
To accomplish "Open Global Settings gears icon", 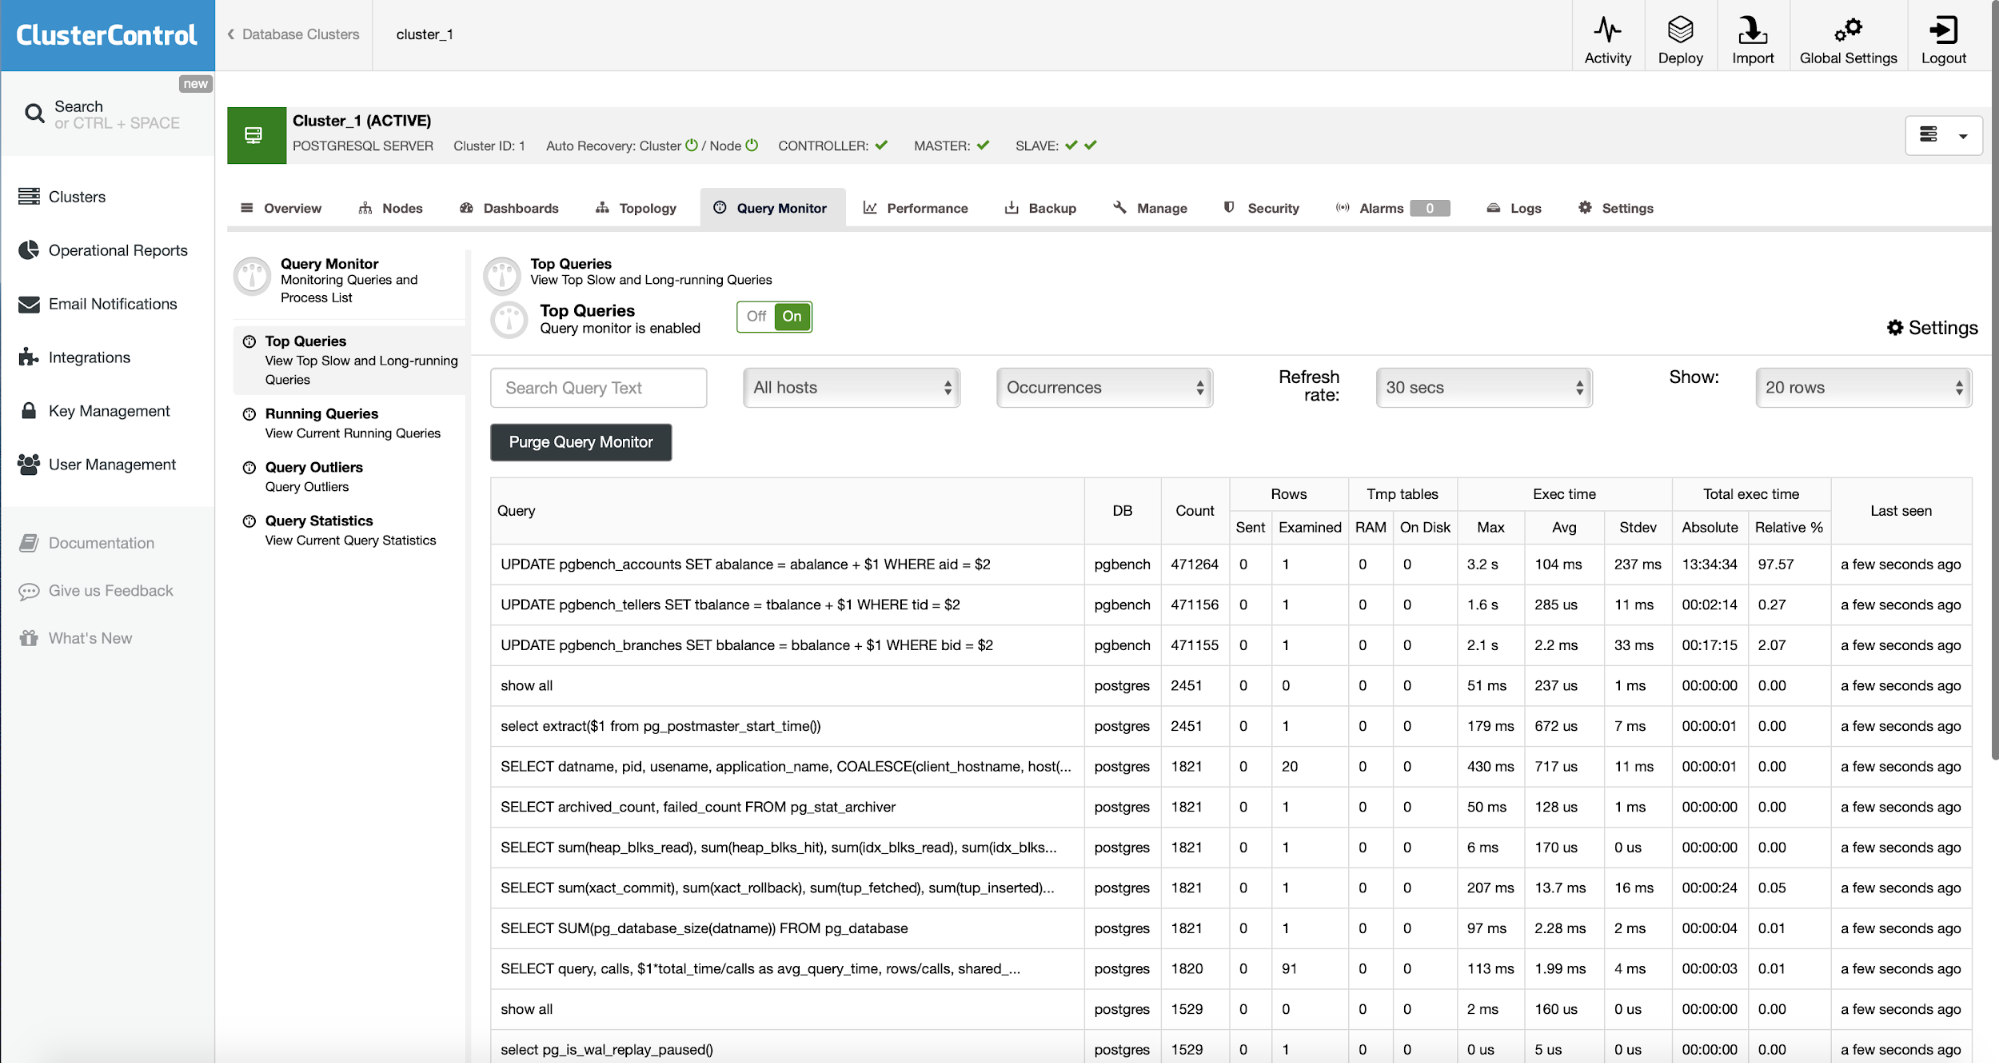I will [1848, 30].
